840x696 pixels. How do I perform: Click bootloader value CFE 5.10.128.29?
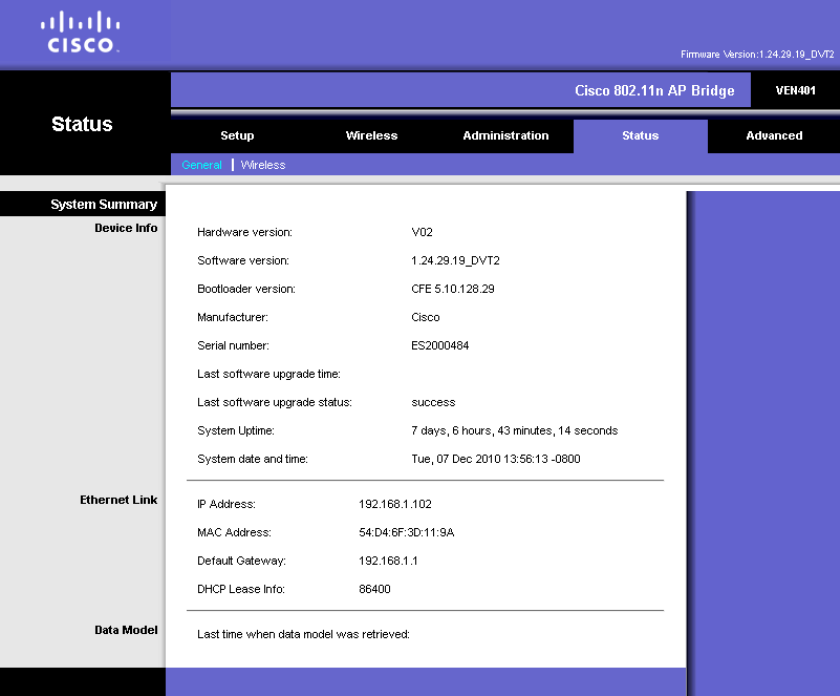click(x=453, y=289)
